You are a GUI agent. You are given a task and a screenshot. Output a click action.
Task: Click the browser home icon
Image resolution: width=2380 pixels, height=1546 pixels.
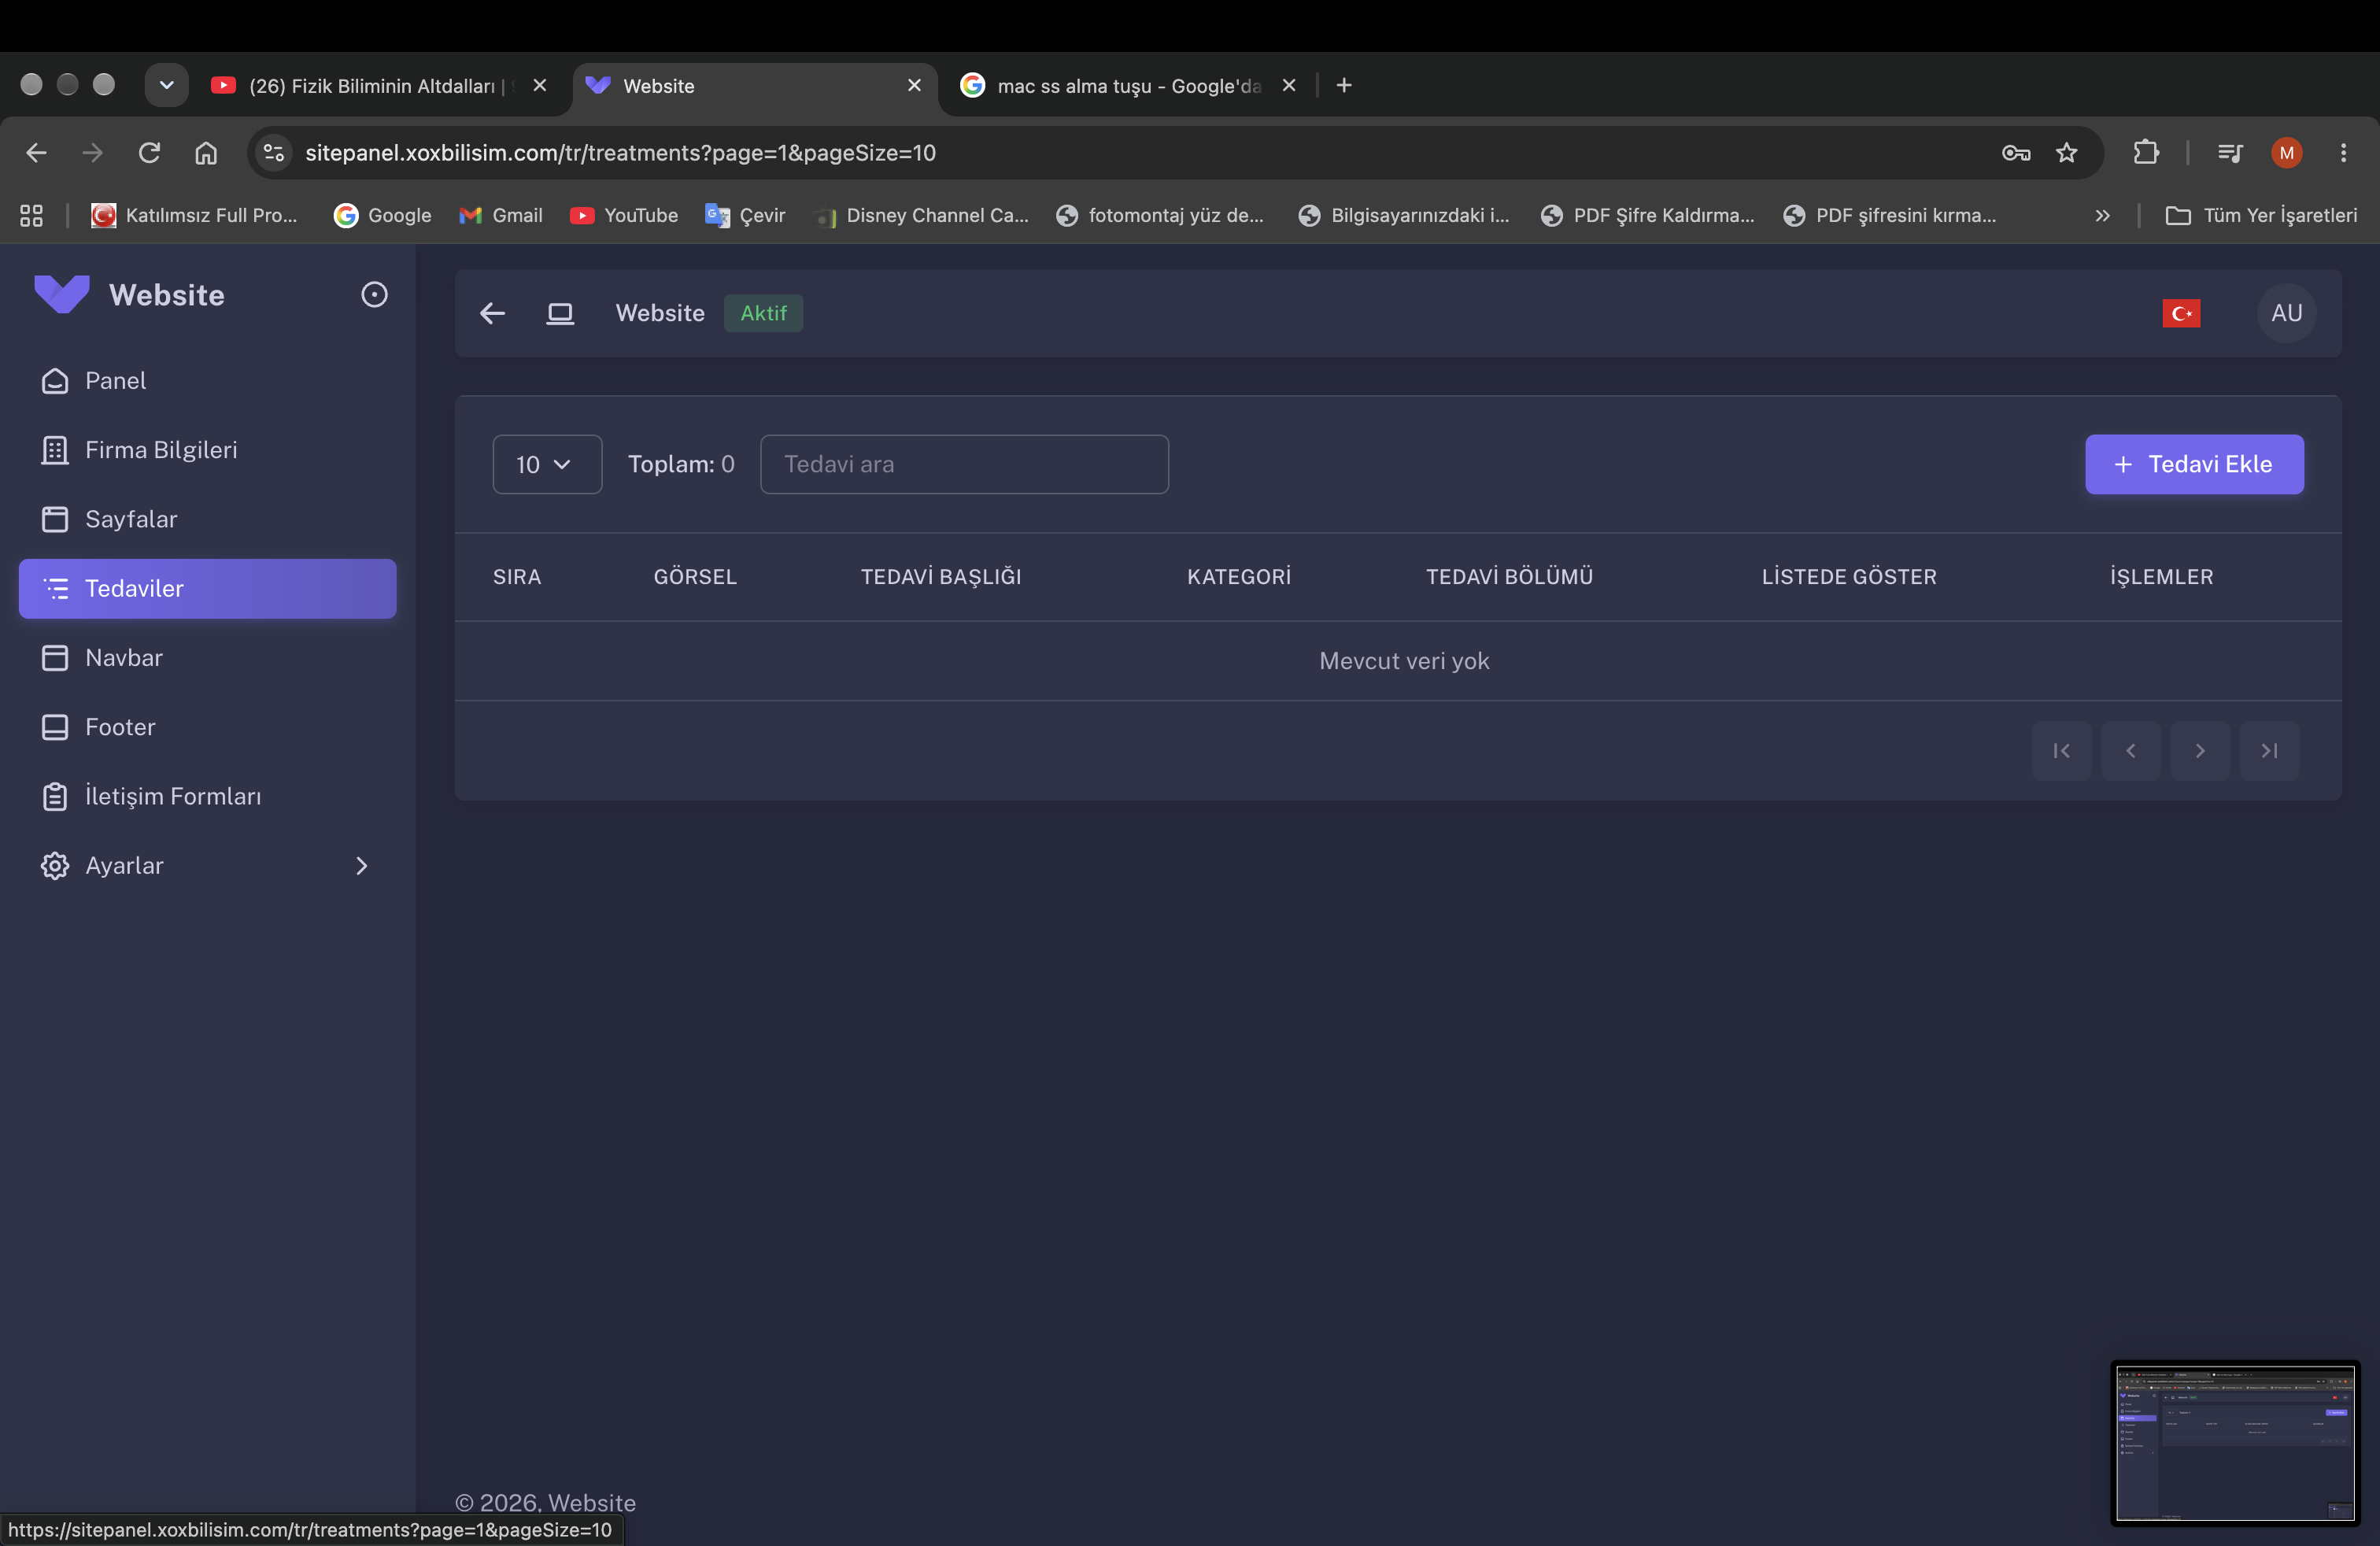coord(206,152)
